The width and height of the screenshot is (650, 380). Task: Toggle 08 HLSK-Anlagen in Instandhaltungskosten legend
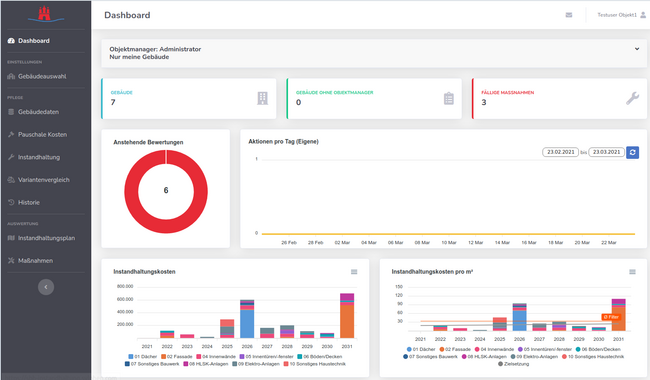[206, 364]
